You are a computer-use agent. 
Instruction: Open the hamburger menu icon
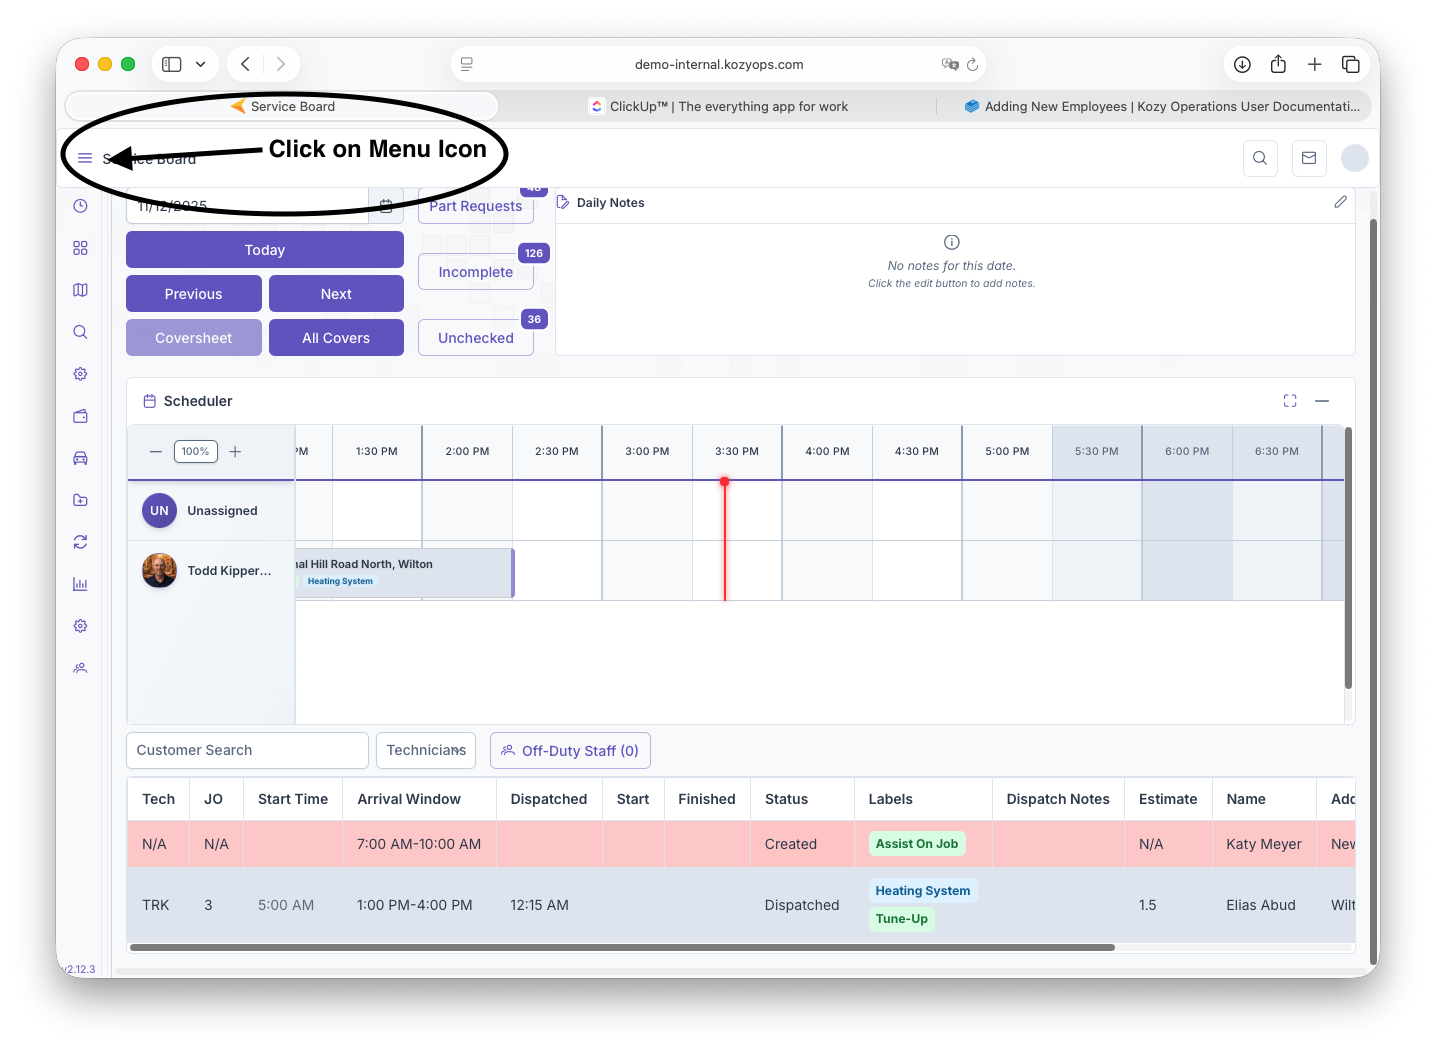[85, 158]
